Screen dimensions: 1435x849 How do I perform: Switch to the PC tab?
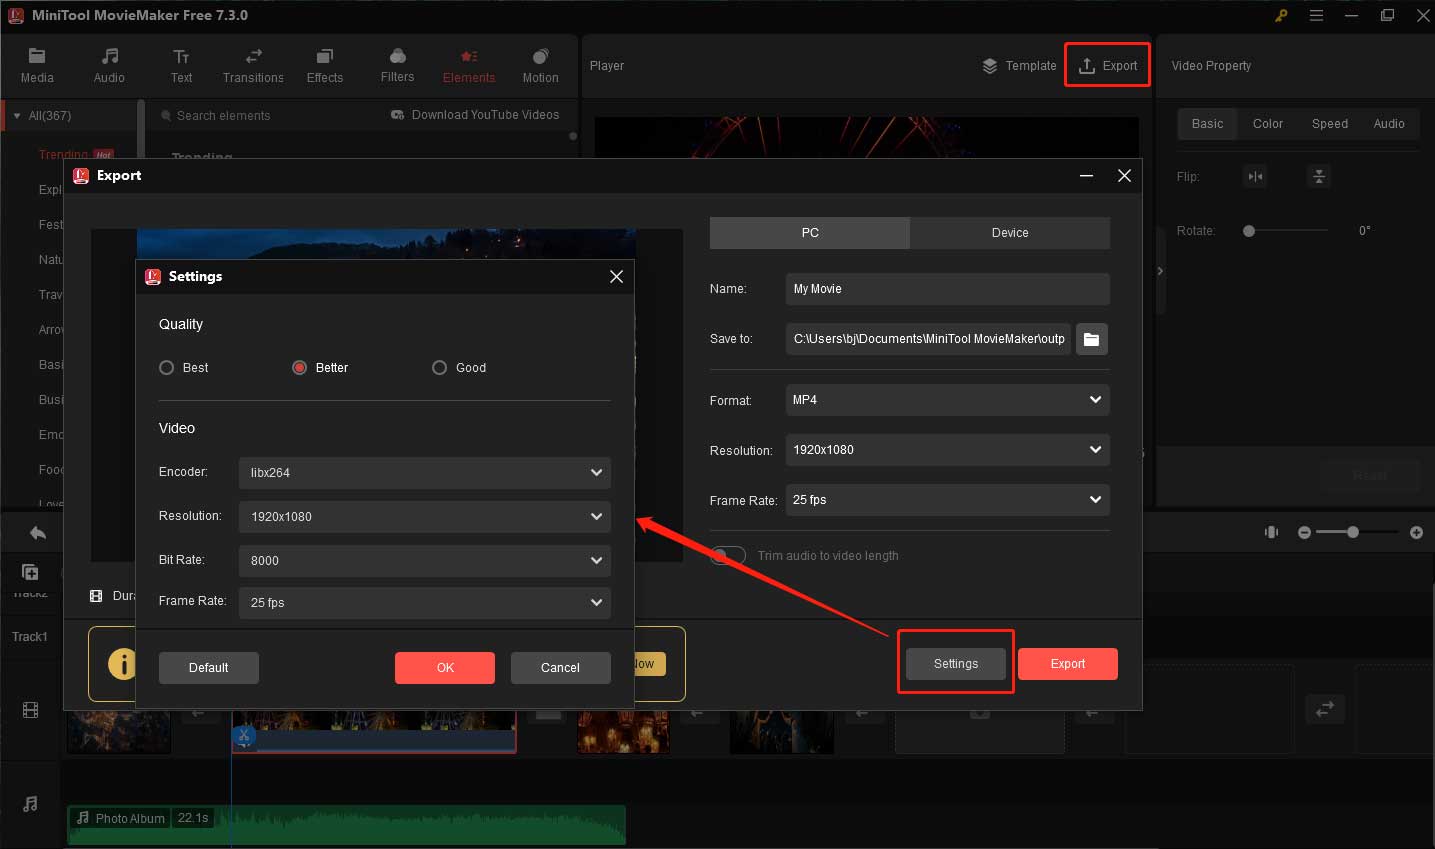(x=810, y=233)
